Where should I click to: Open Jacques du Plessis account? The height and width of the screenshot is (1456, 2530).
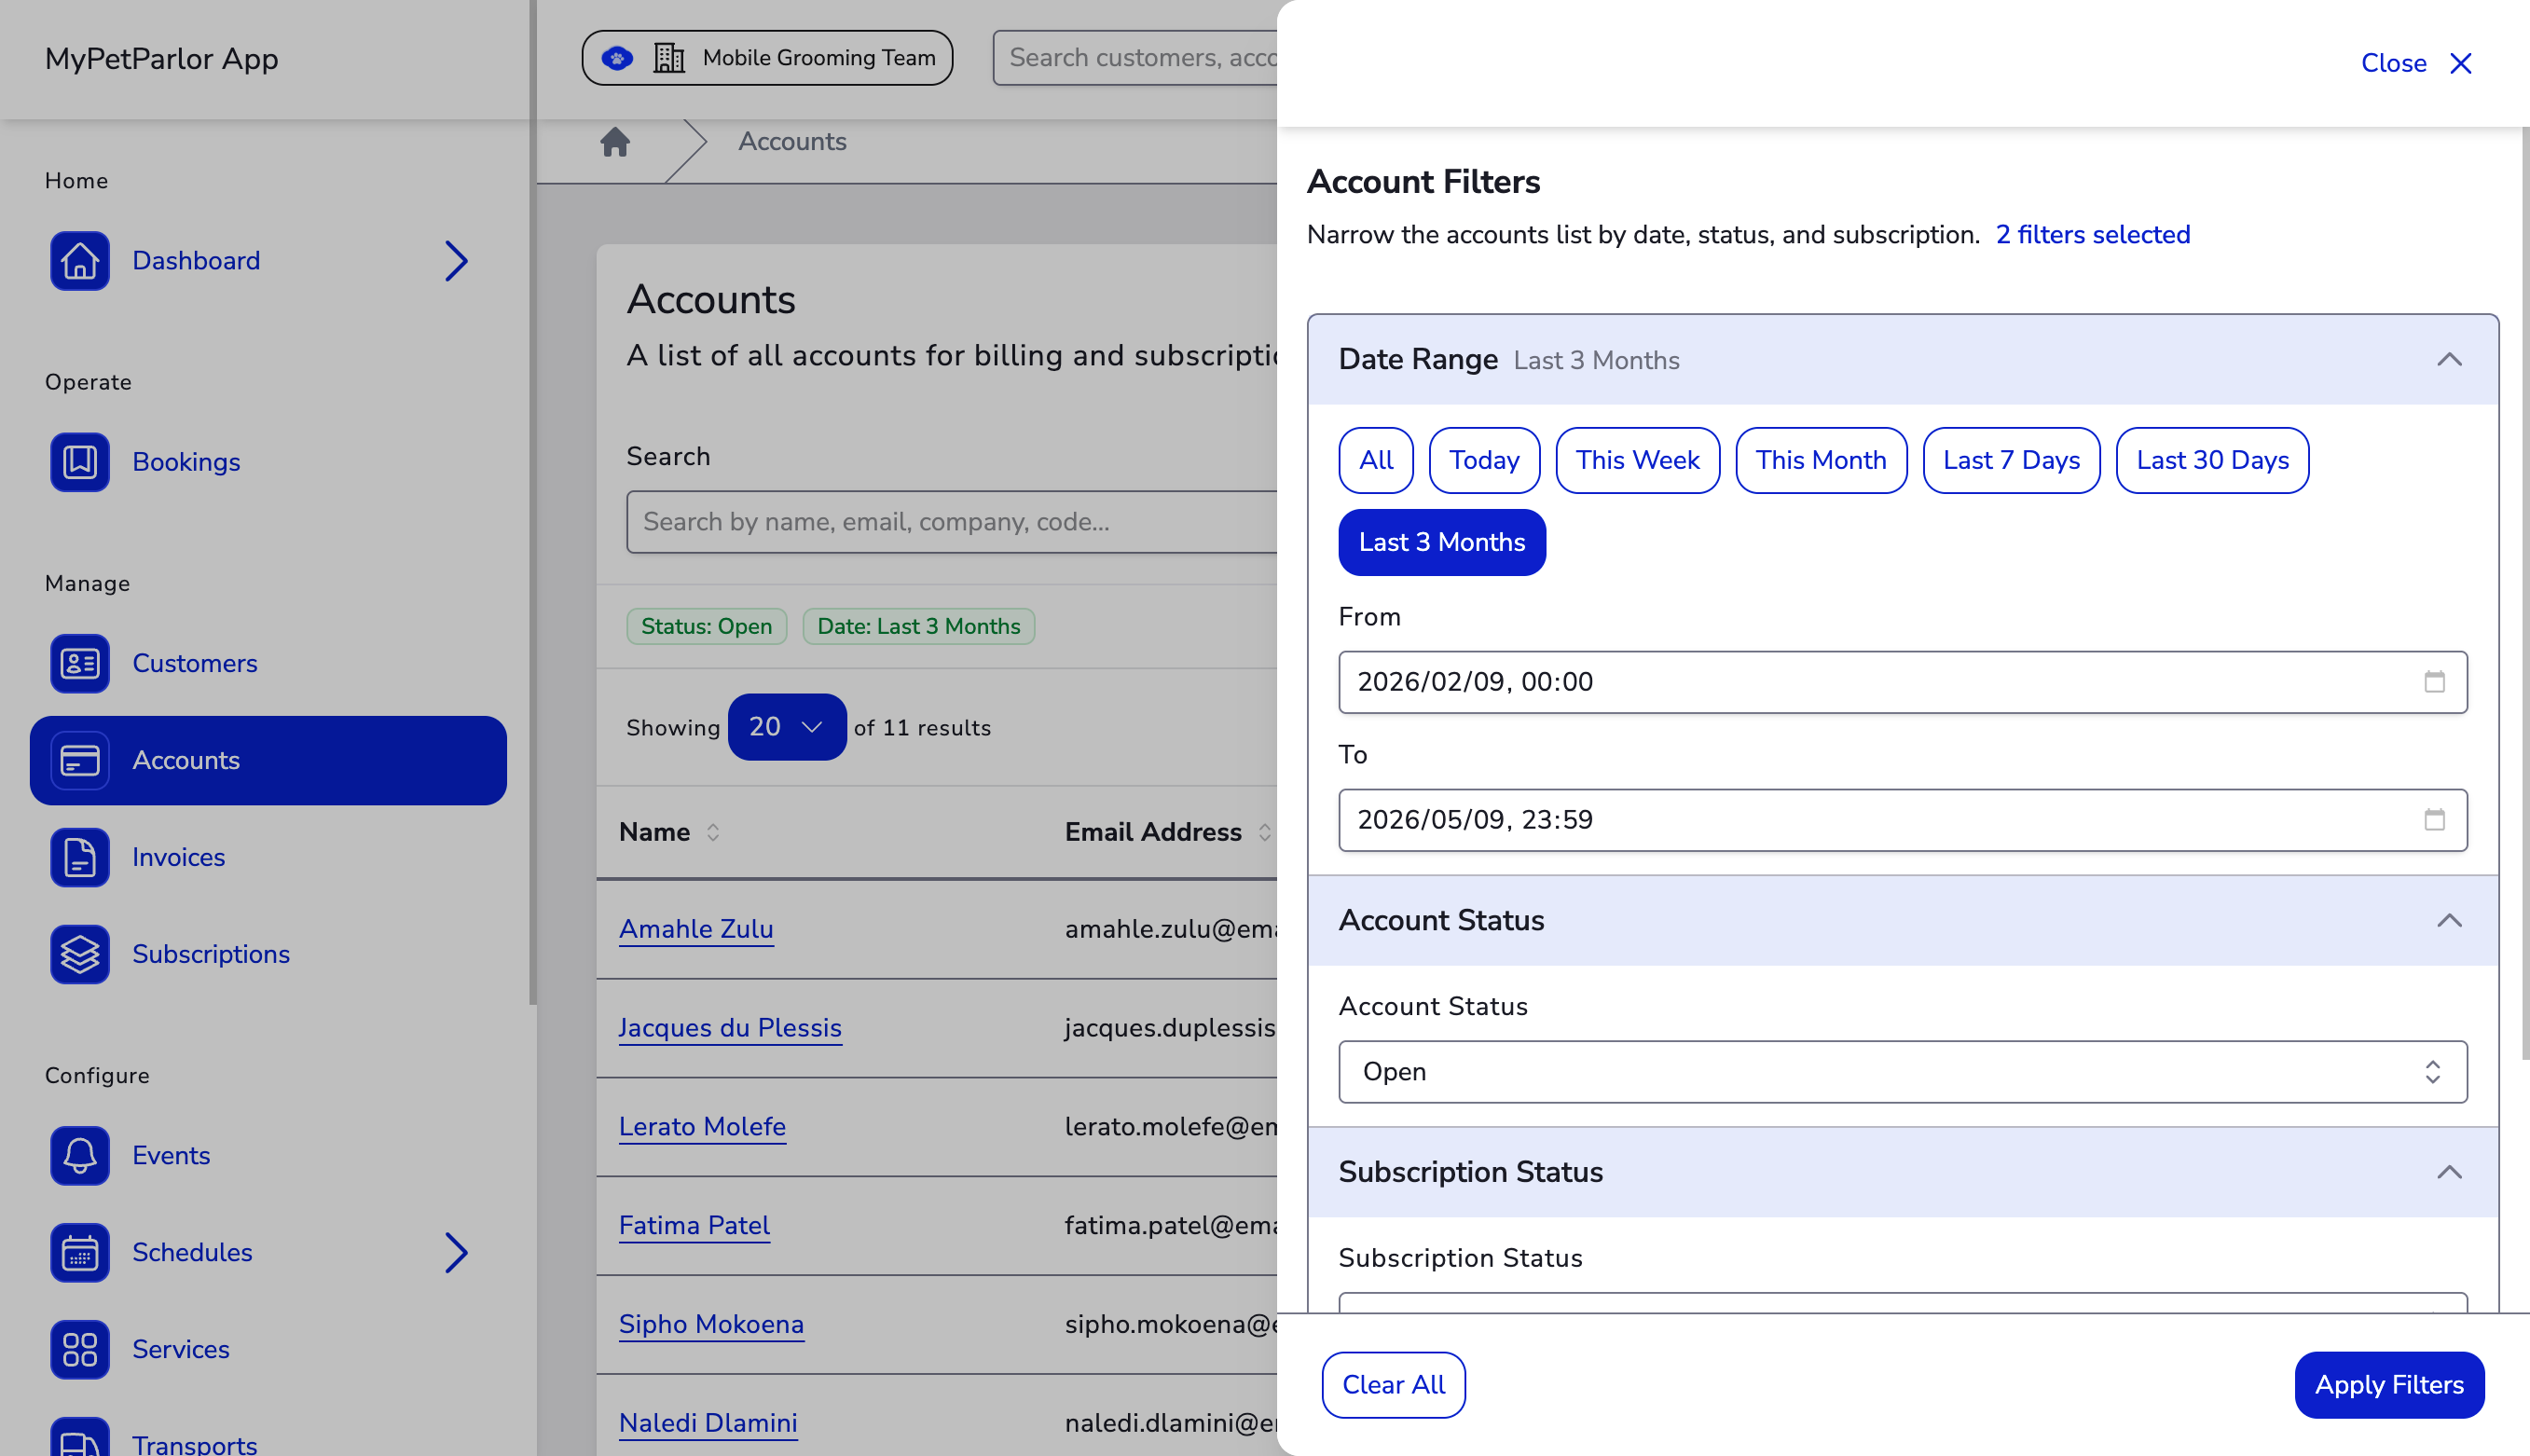[x=730, y=1028]
